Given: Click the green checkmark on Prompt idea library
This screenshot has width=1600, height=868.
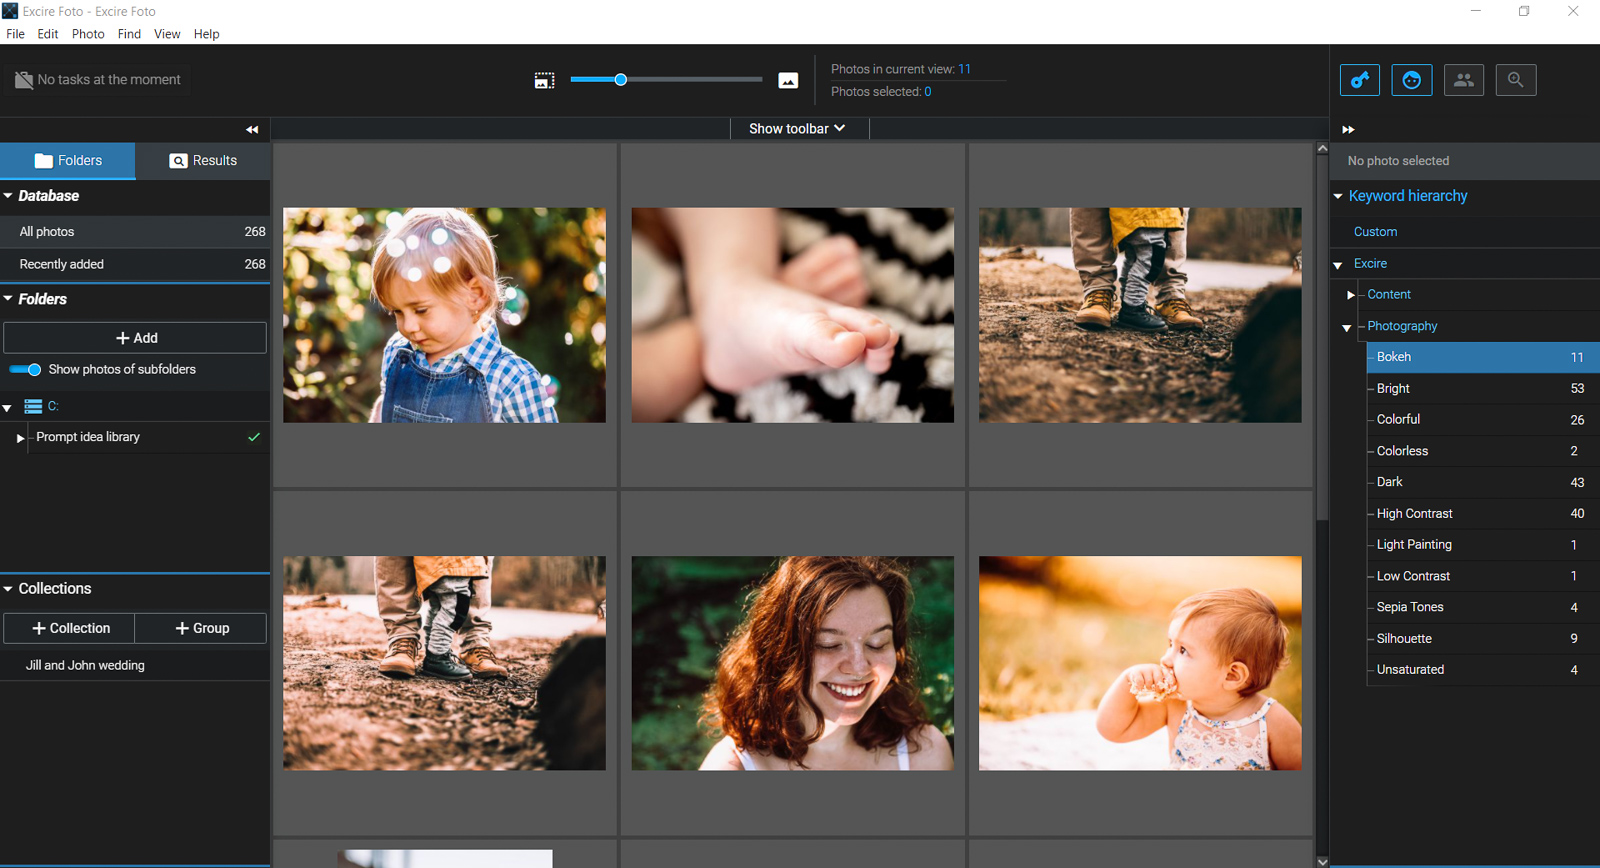Looking at the screenshot, I should coord(254,437).
